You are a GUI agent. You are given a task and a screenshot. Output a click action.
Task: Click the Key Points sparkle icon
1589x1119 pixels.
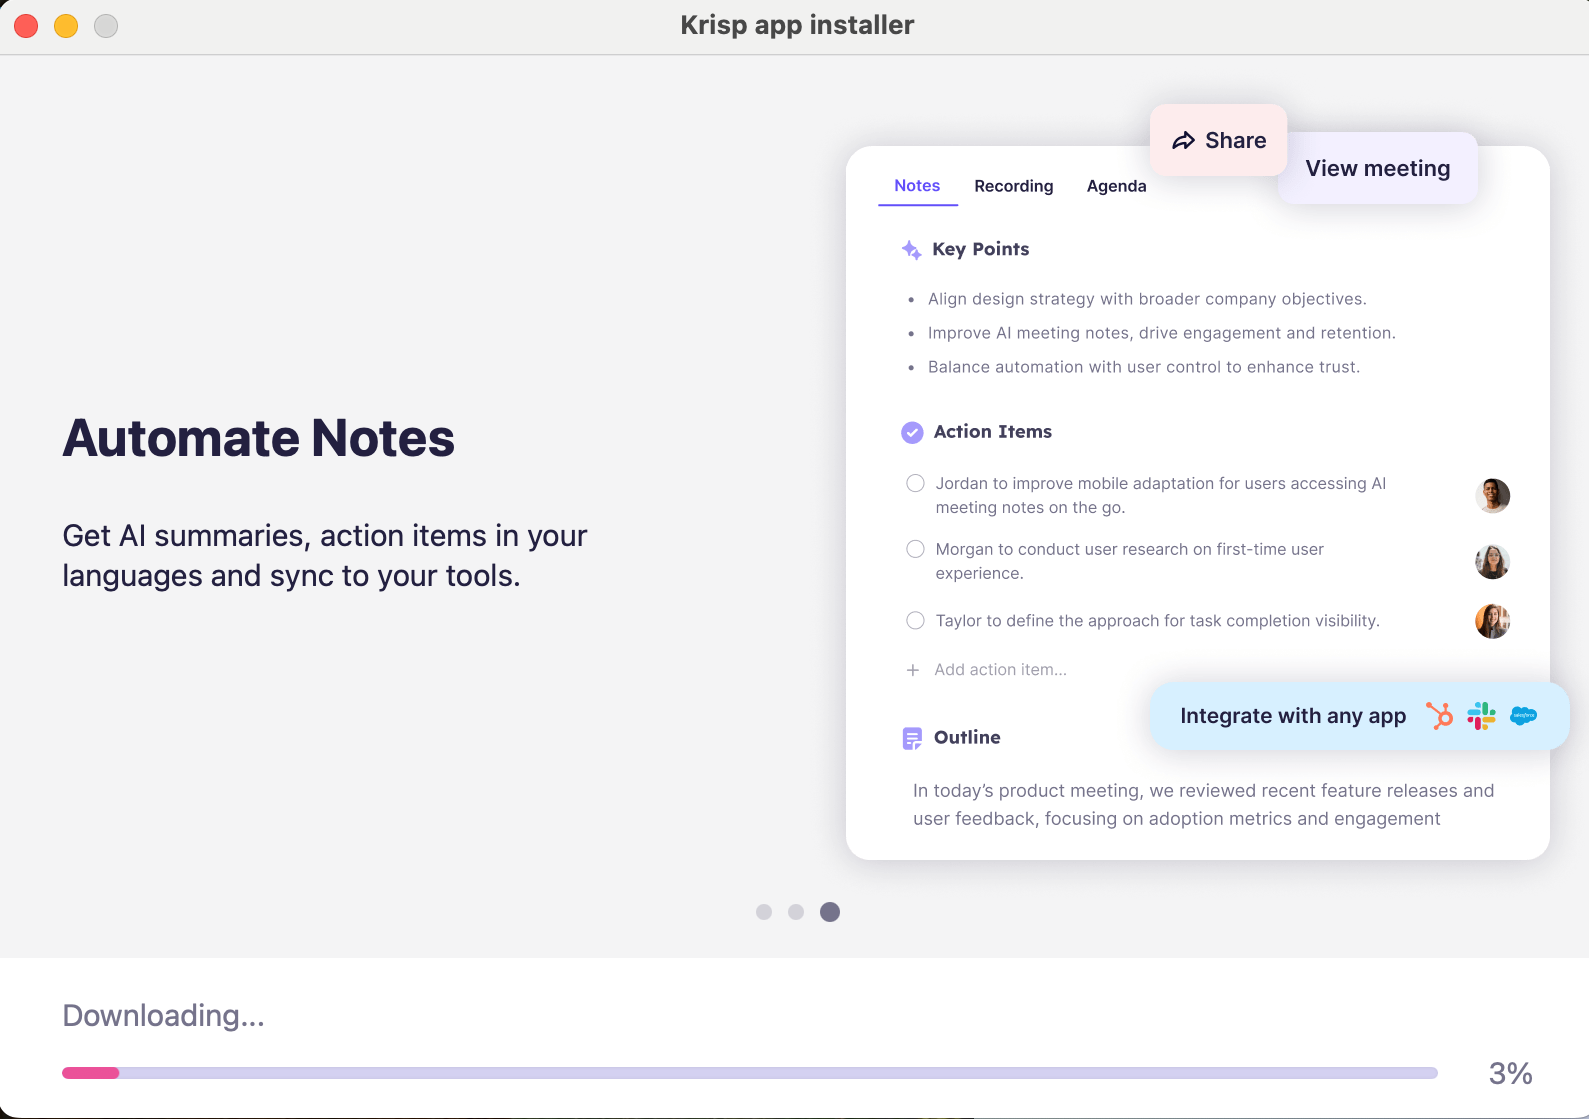(x=911, y=250)
